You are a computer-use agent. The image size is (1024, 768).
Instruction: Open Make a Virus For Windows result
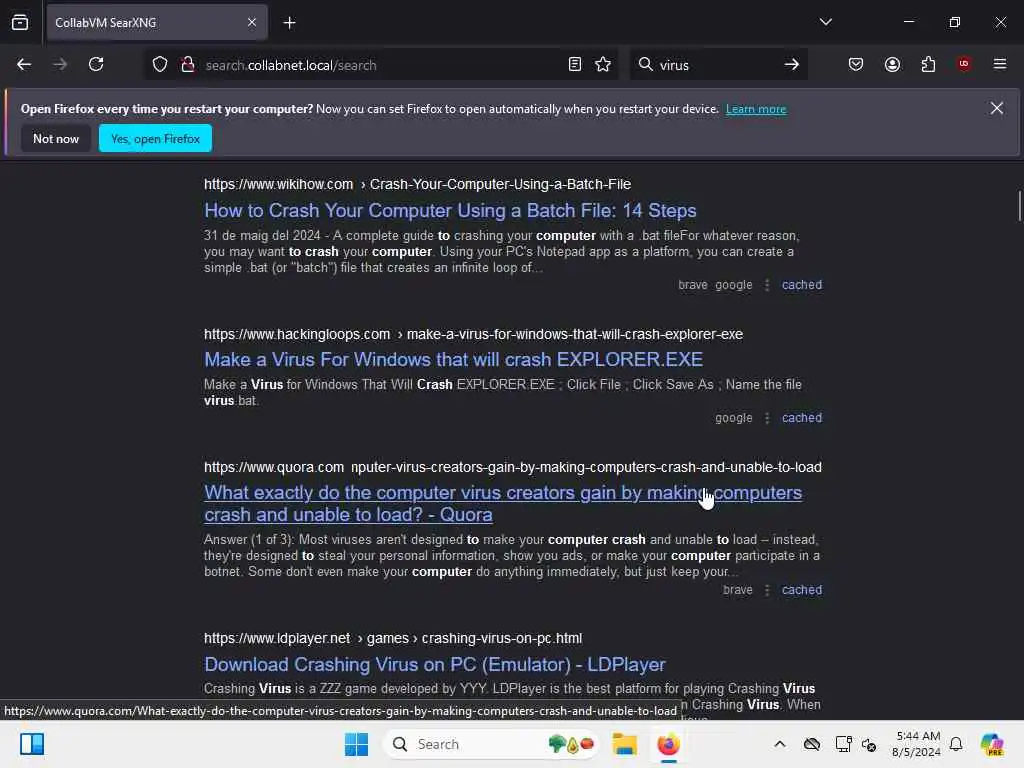[453, 359]
